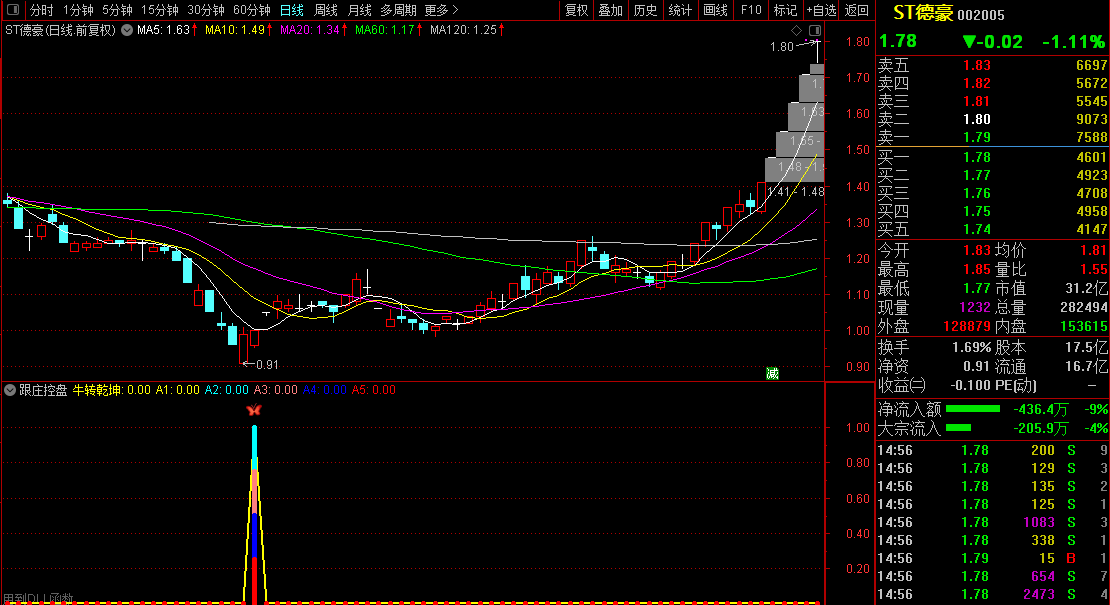
Task: Toggle the right panel icon near price axis
Action: coord(815,30)
